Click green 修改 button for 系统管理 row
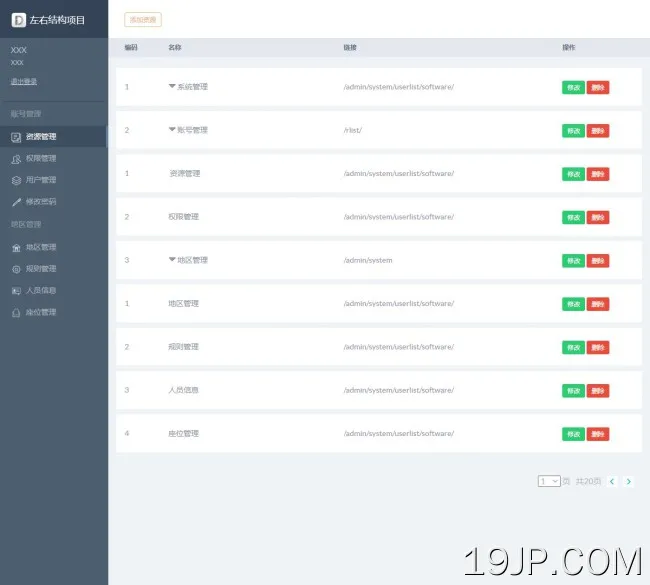650x585 pixels. click(x=573, y=87)
